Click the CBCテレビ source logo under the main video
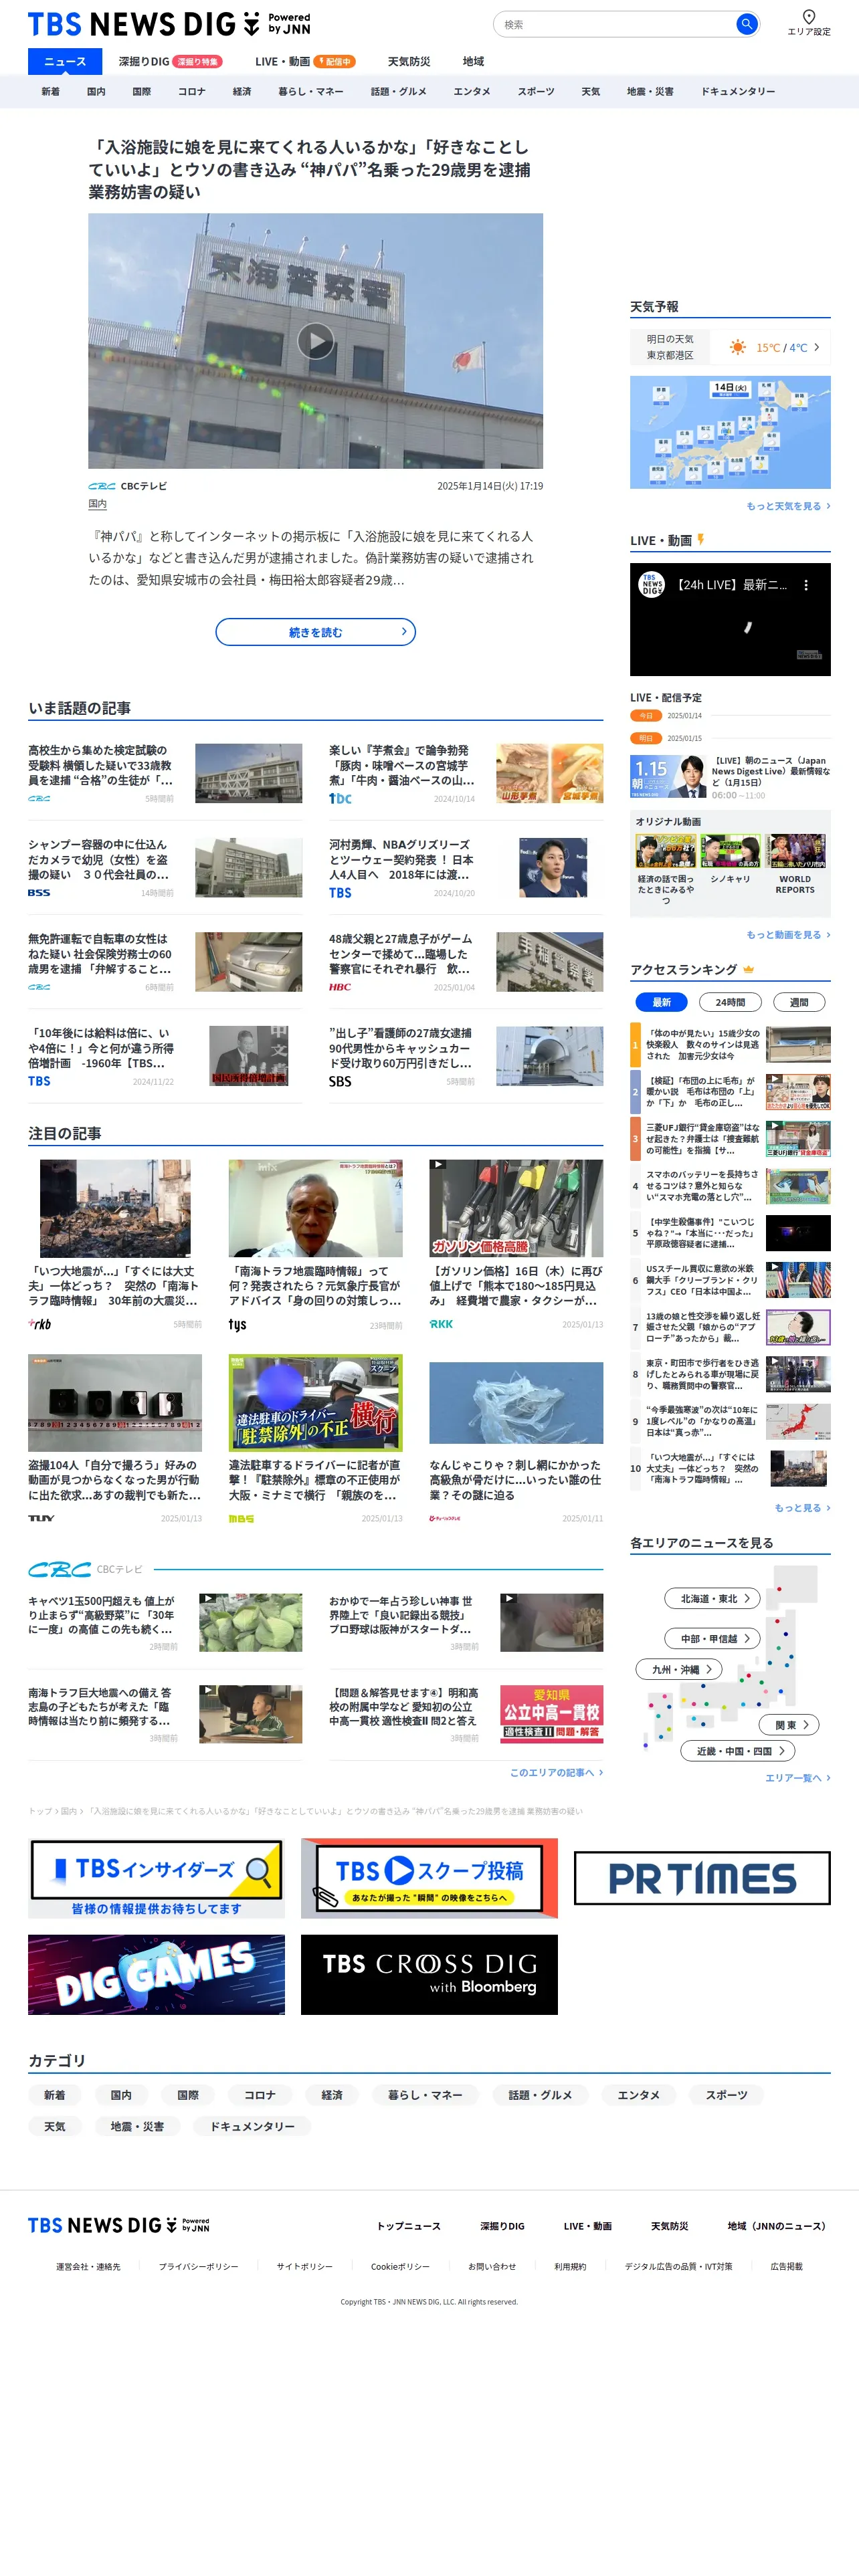This screenshot has width=859, height=2576. pos(101,486)
